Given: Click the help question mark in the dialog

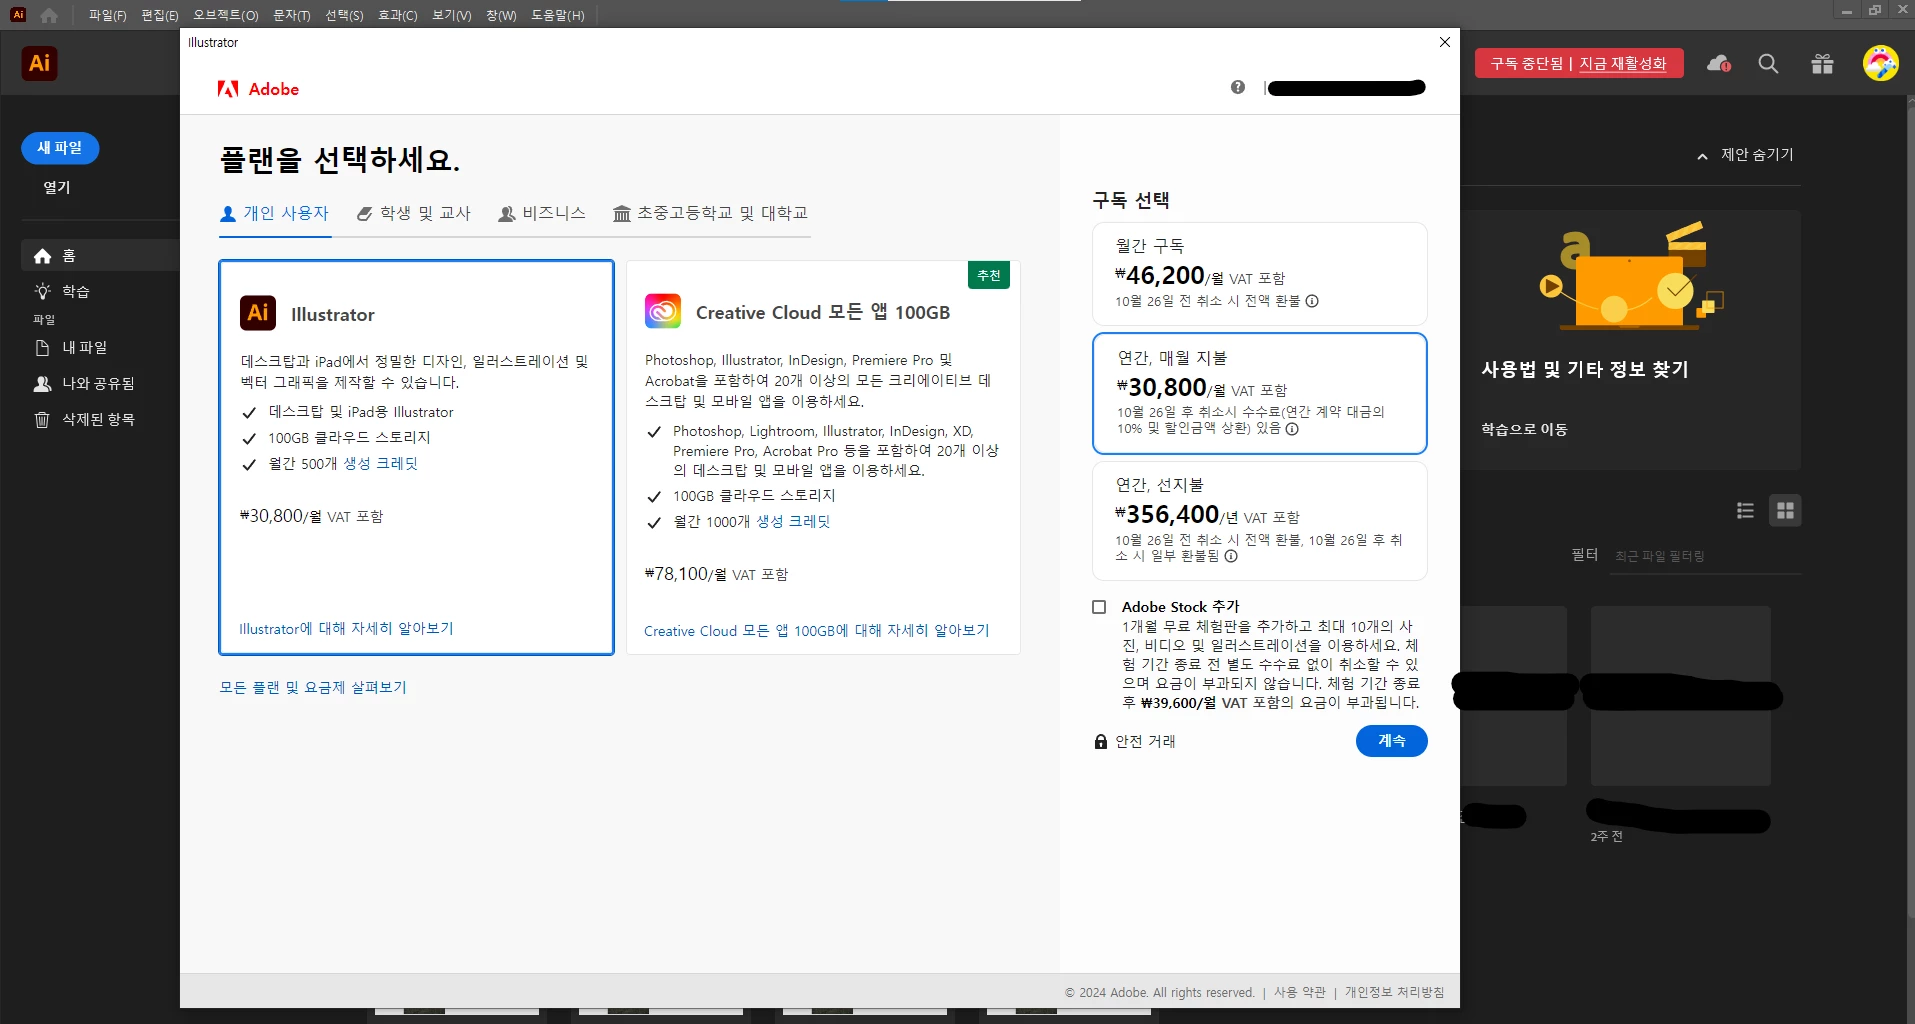Looking at the screenshot, I should click(1238, 87).
